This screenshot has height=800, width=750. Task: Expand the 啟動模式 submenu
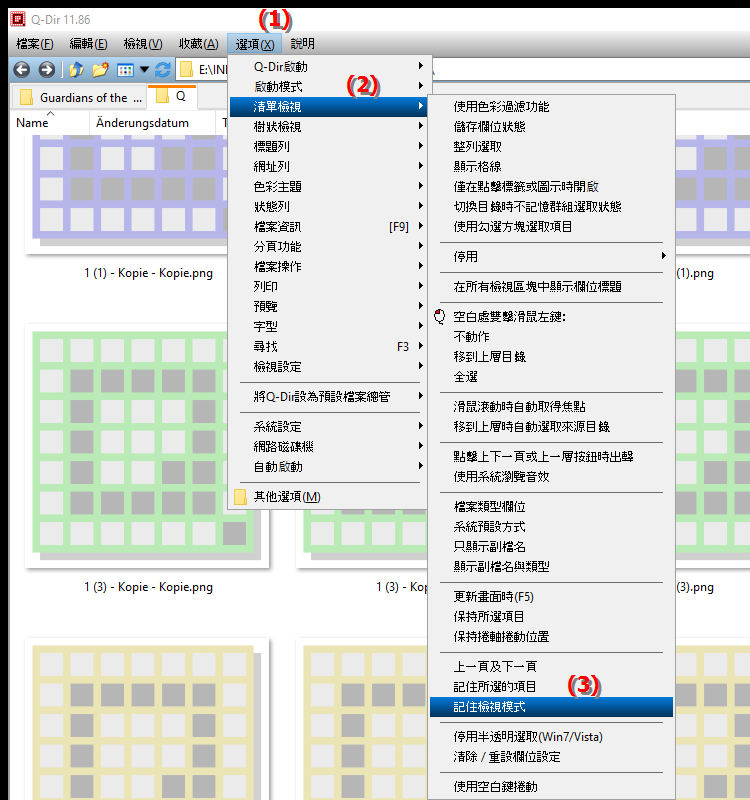tap(328, 86)
